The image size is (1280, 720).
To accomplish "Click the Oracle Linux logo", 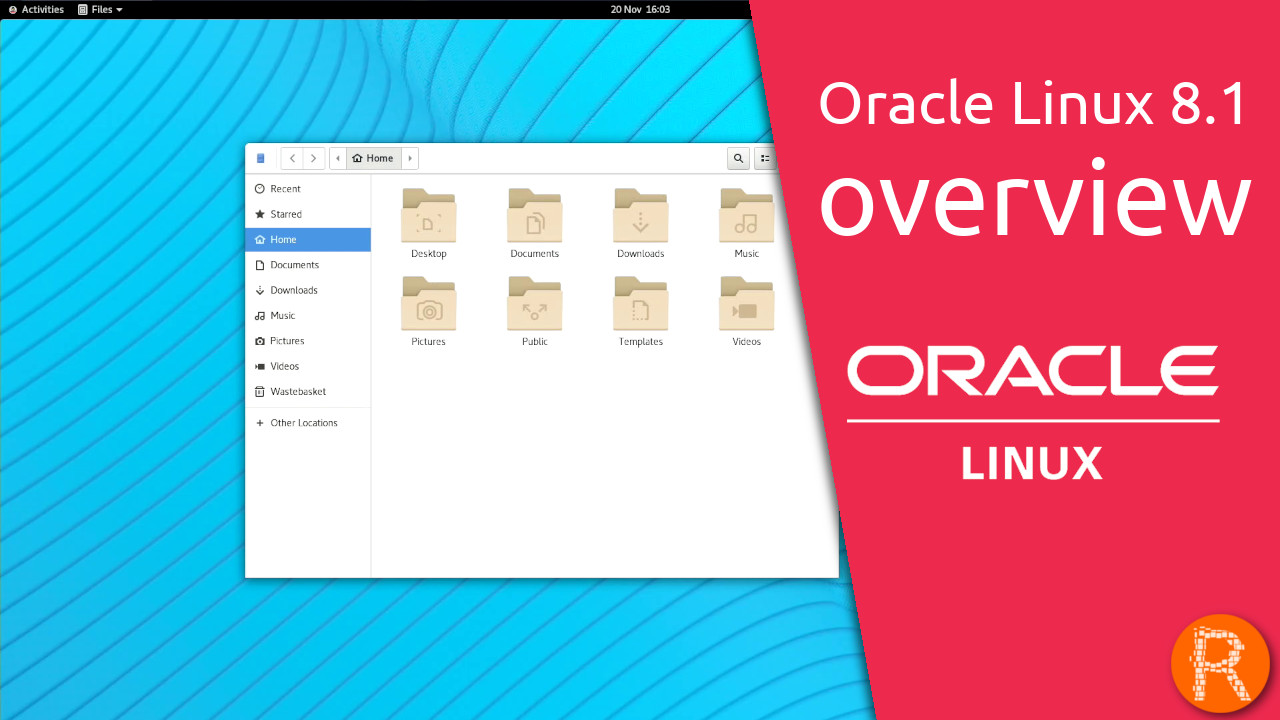I will coord(1033,412).
